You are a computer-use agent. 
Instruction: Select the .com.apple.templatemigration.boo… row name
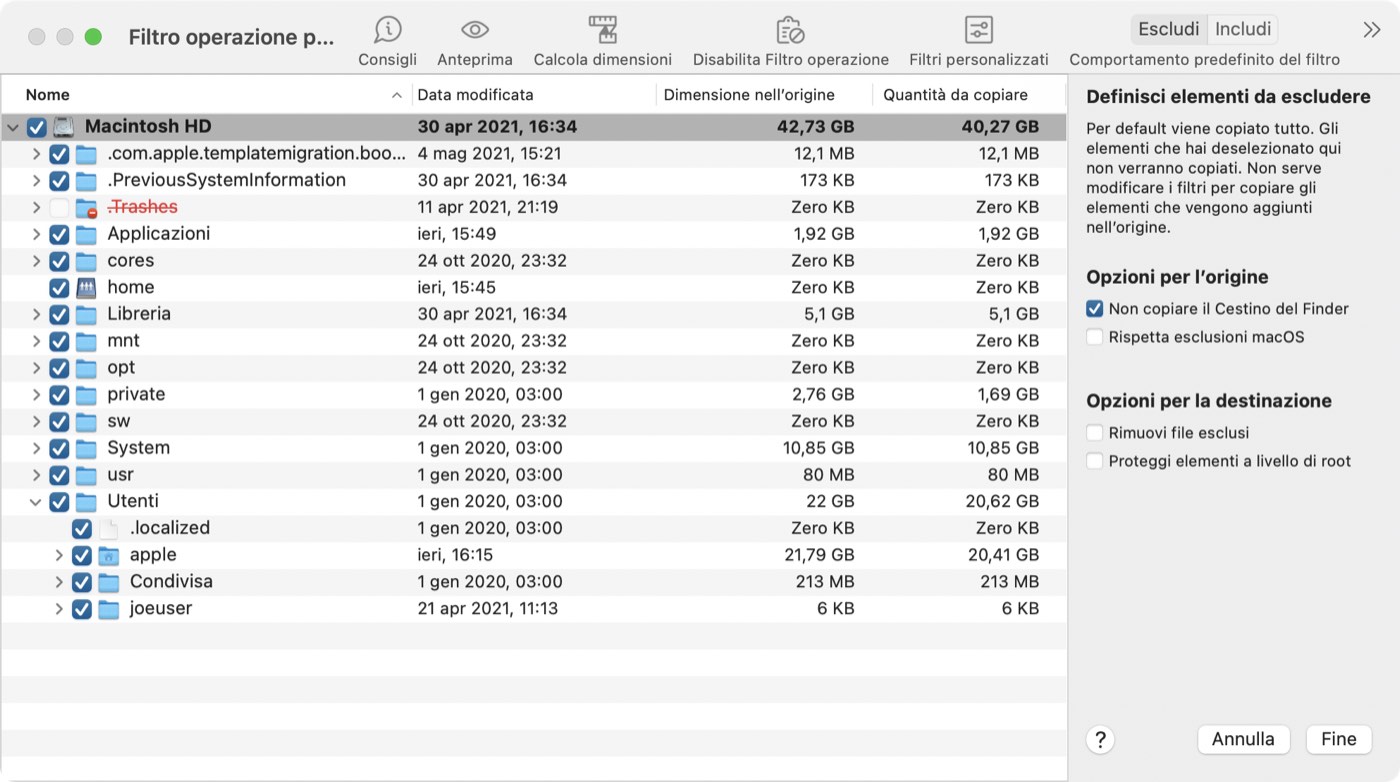coord(257,154)
